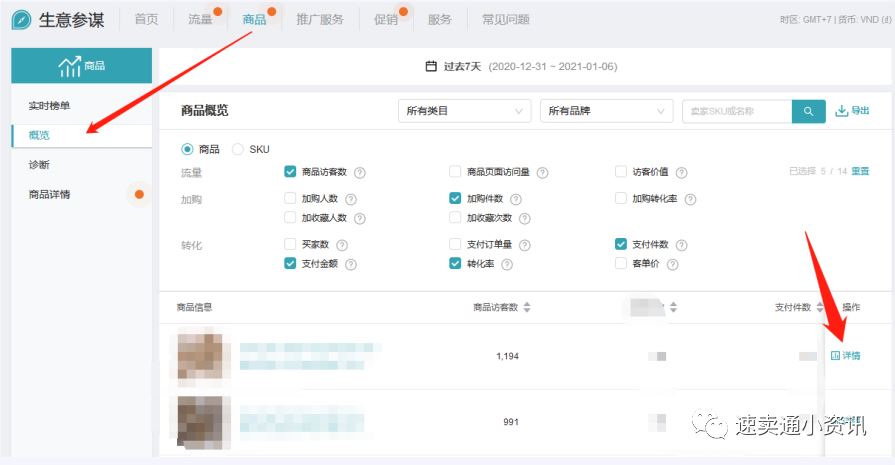Click the help icon next to 商品访客数 checkbox
The image size is (895, 465).
(x=360, y=172)
